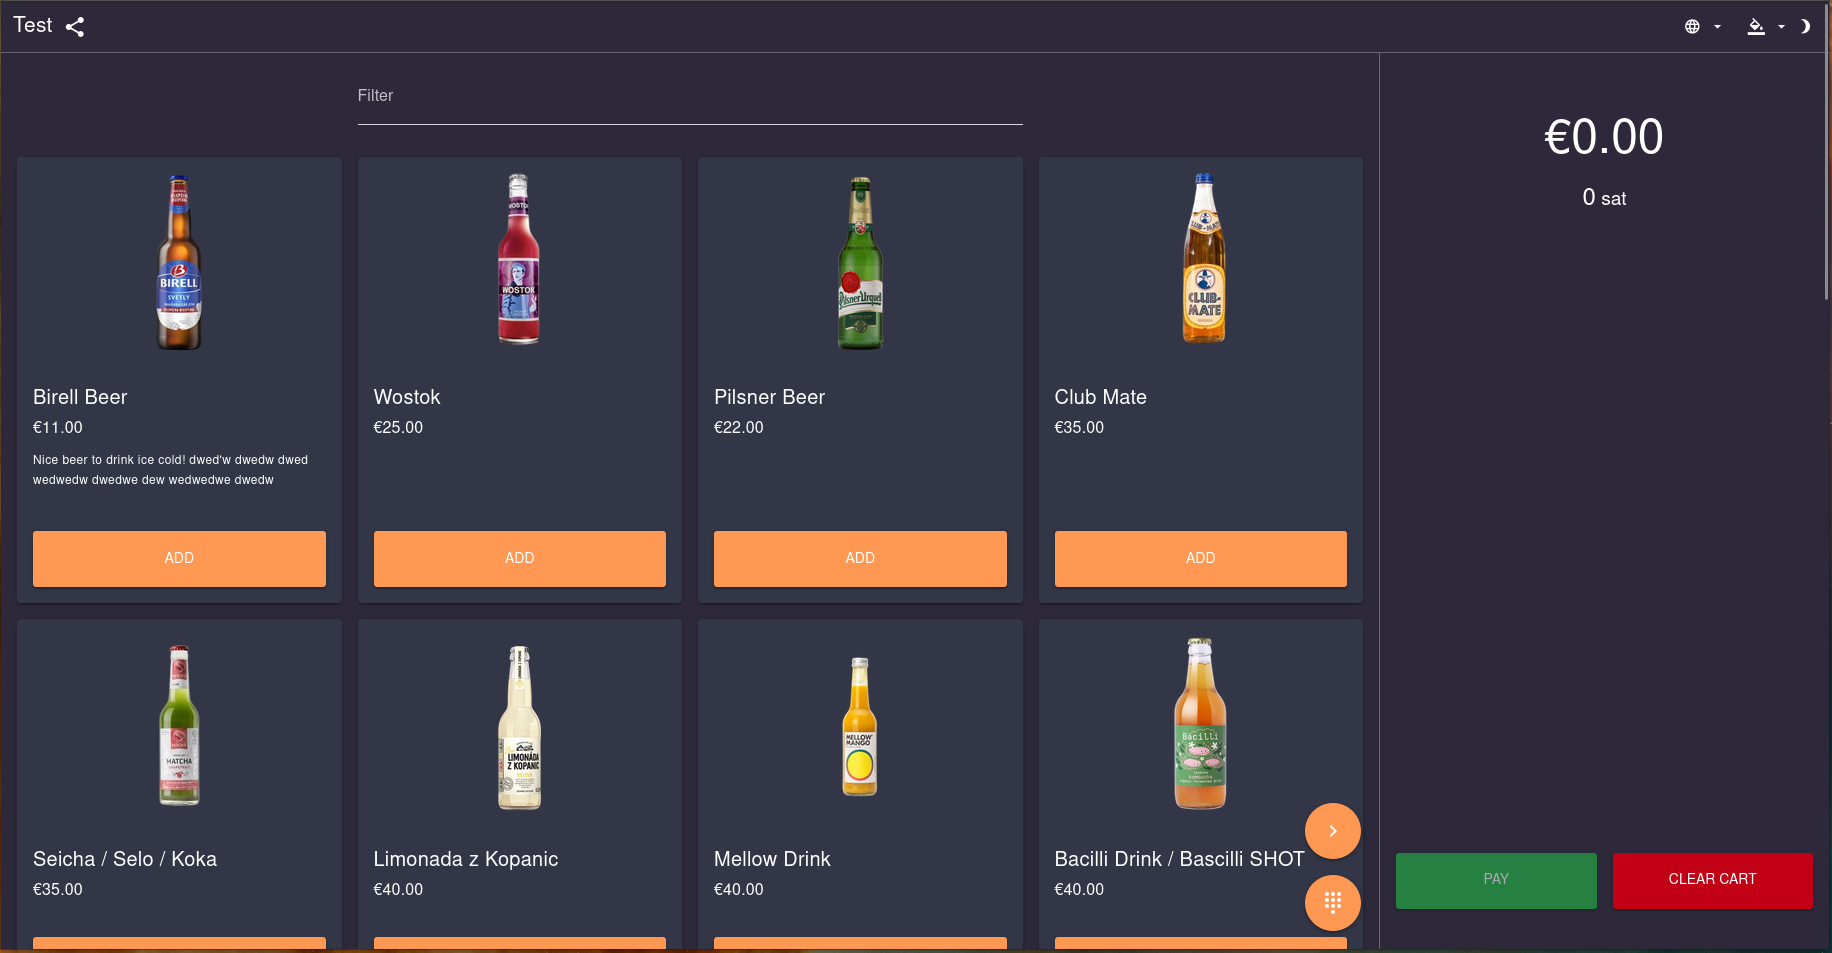Click the Mellow Drink title
The image size is (1832, 953).
point(772,859)
